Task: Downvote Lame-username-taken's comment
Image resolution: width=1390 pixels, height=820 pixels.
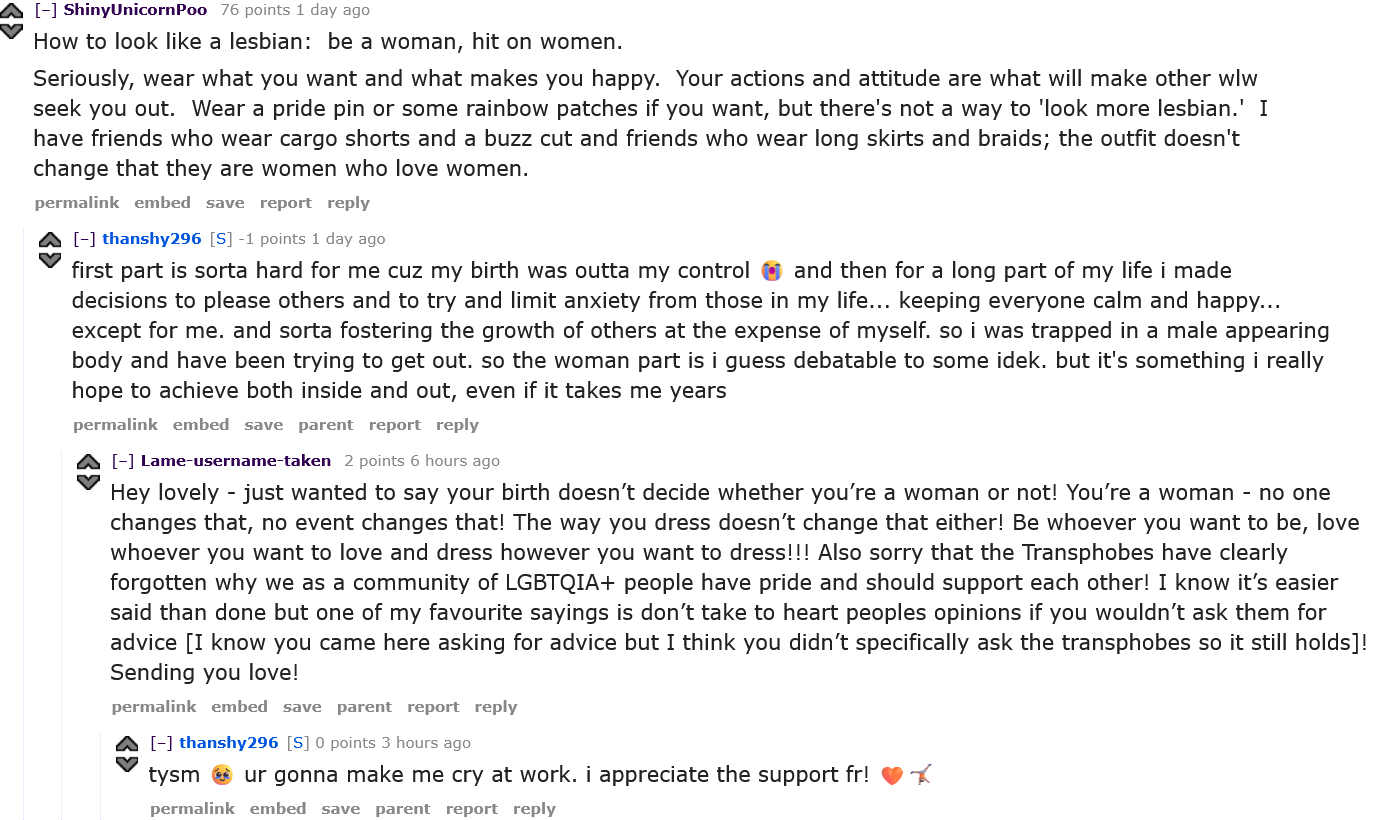Action: tap(88, 483)
